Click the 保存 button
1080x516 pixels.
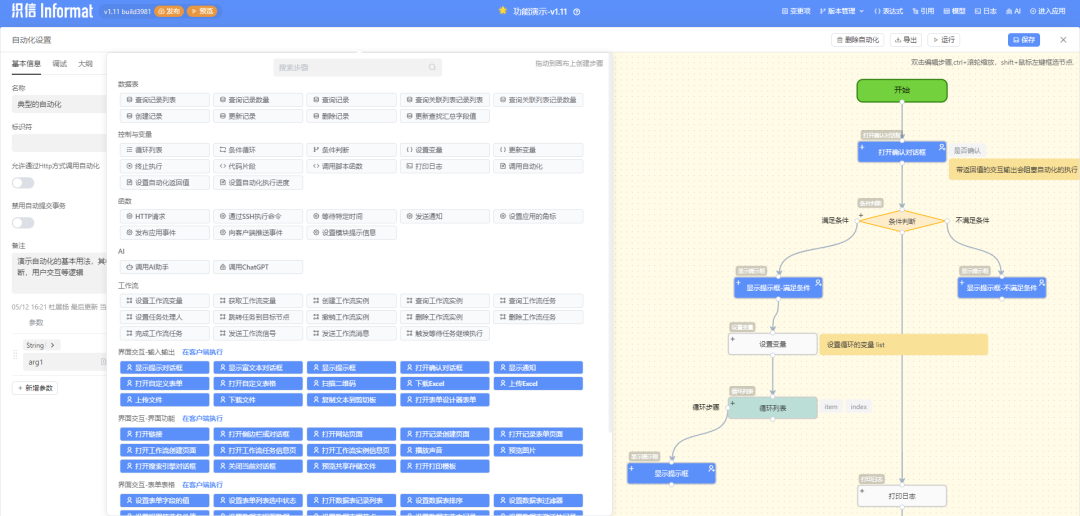pos(1023,40)
